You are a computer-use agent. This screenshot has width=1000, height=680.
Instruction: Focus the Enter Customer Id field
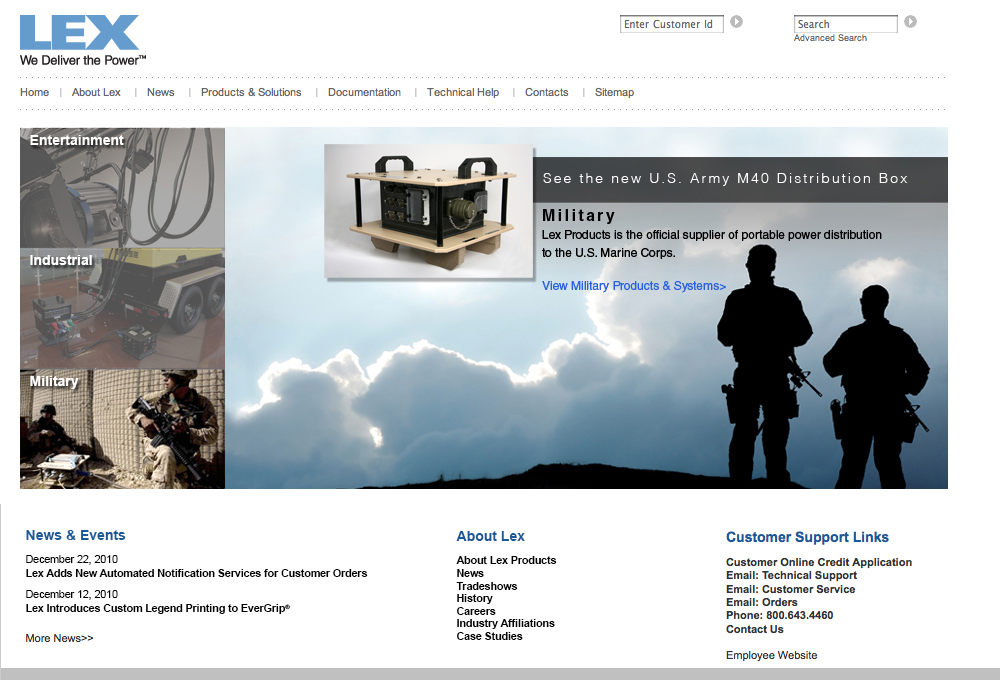[672, 24]
